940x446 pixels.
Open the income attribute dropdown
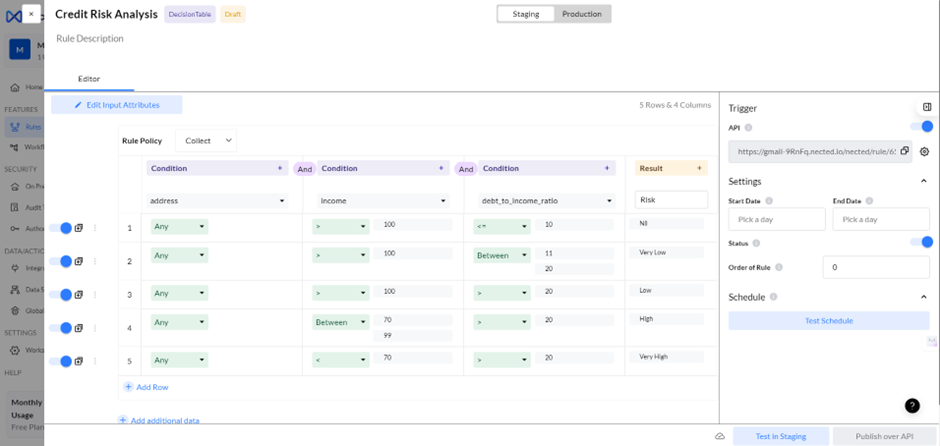point(384,201)
